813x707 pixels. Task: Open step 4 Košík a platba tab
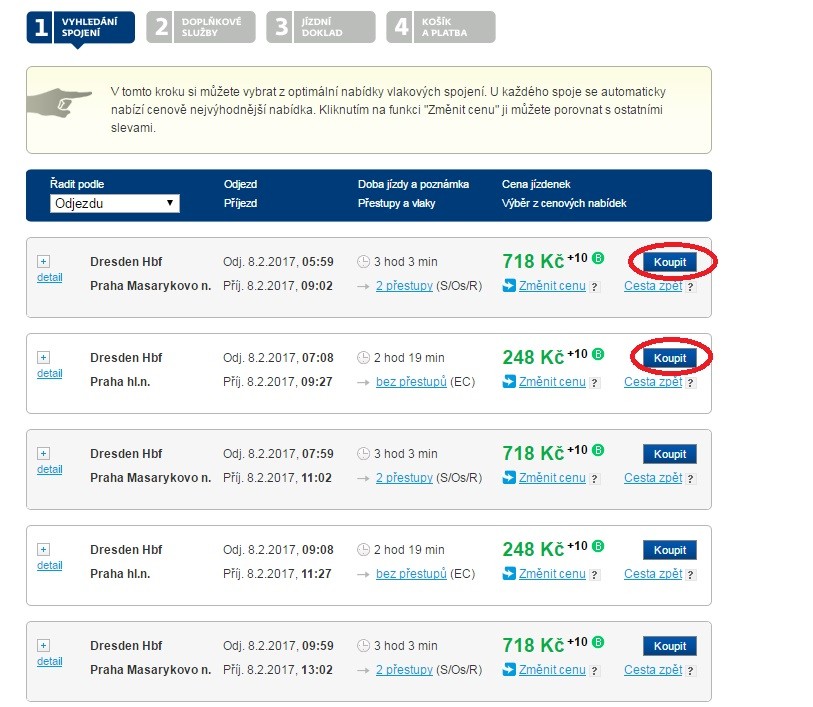click(x=441, y=27)
